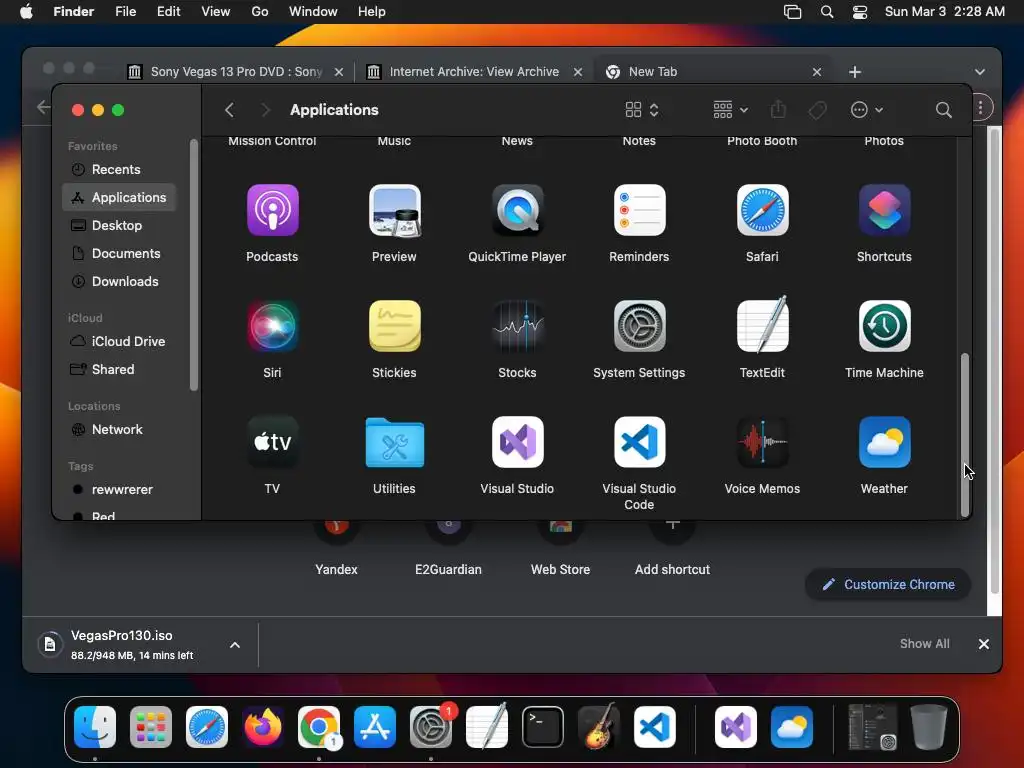
Task: Open the Utilities folder
Action: (394, 442)
